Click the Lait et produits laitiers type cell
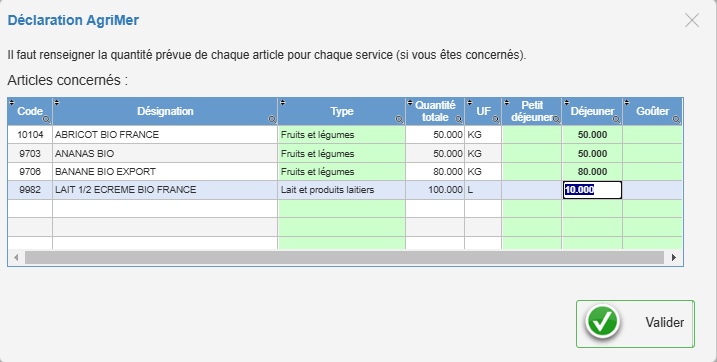This screenshot has height=362, width=717. coord(342,190)
